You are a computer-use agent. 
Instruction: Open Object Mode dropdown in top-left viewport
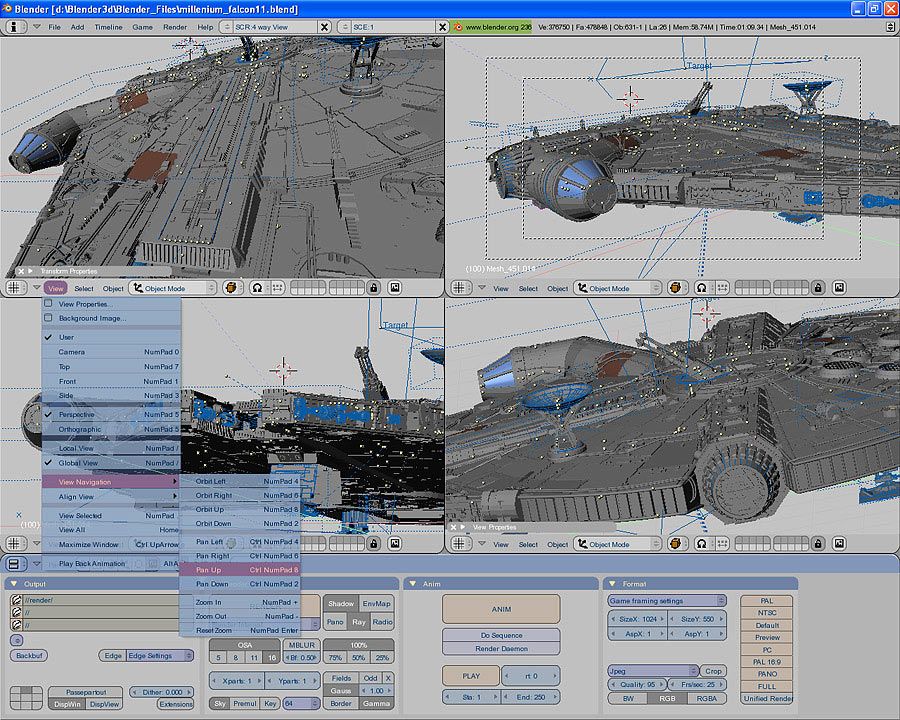pos(172,288)
